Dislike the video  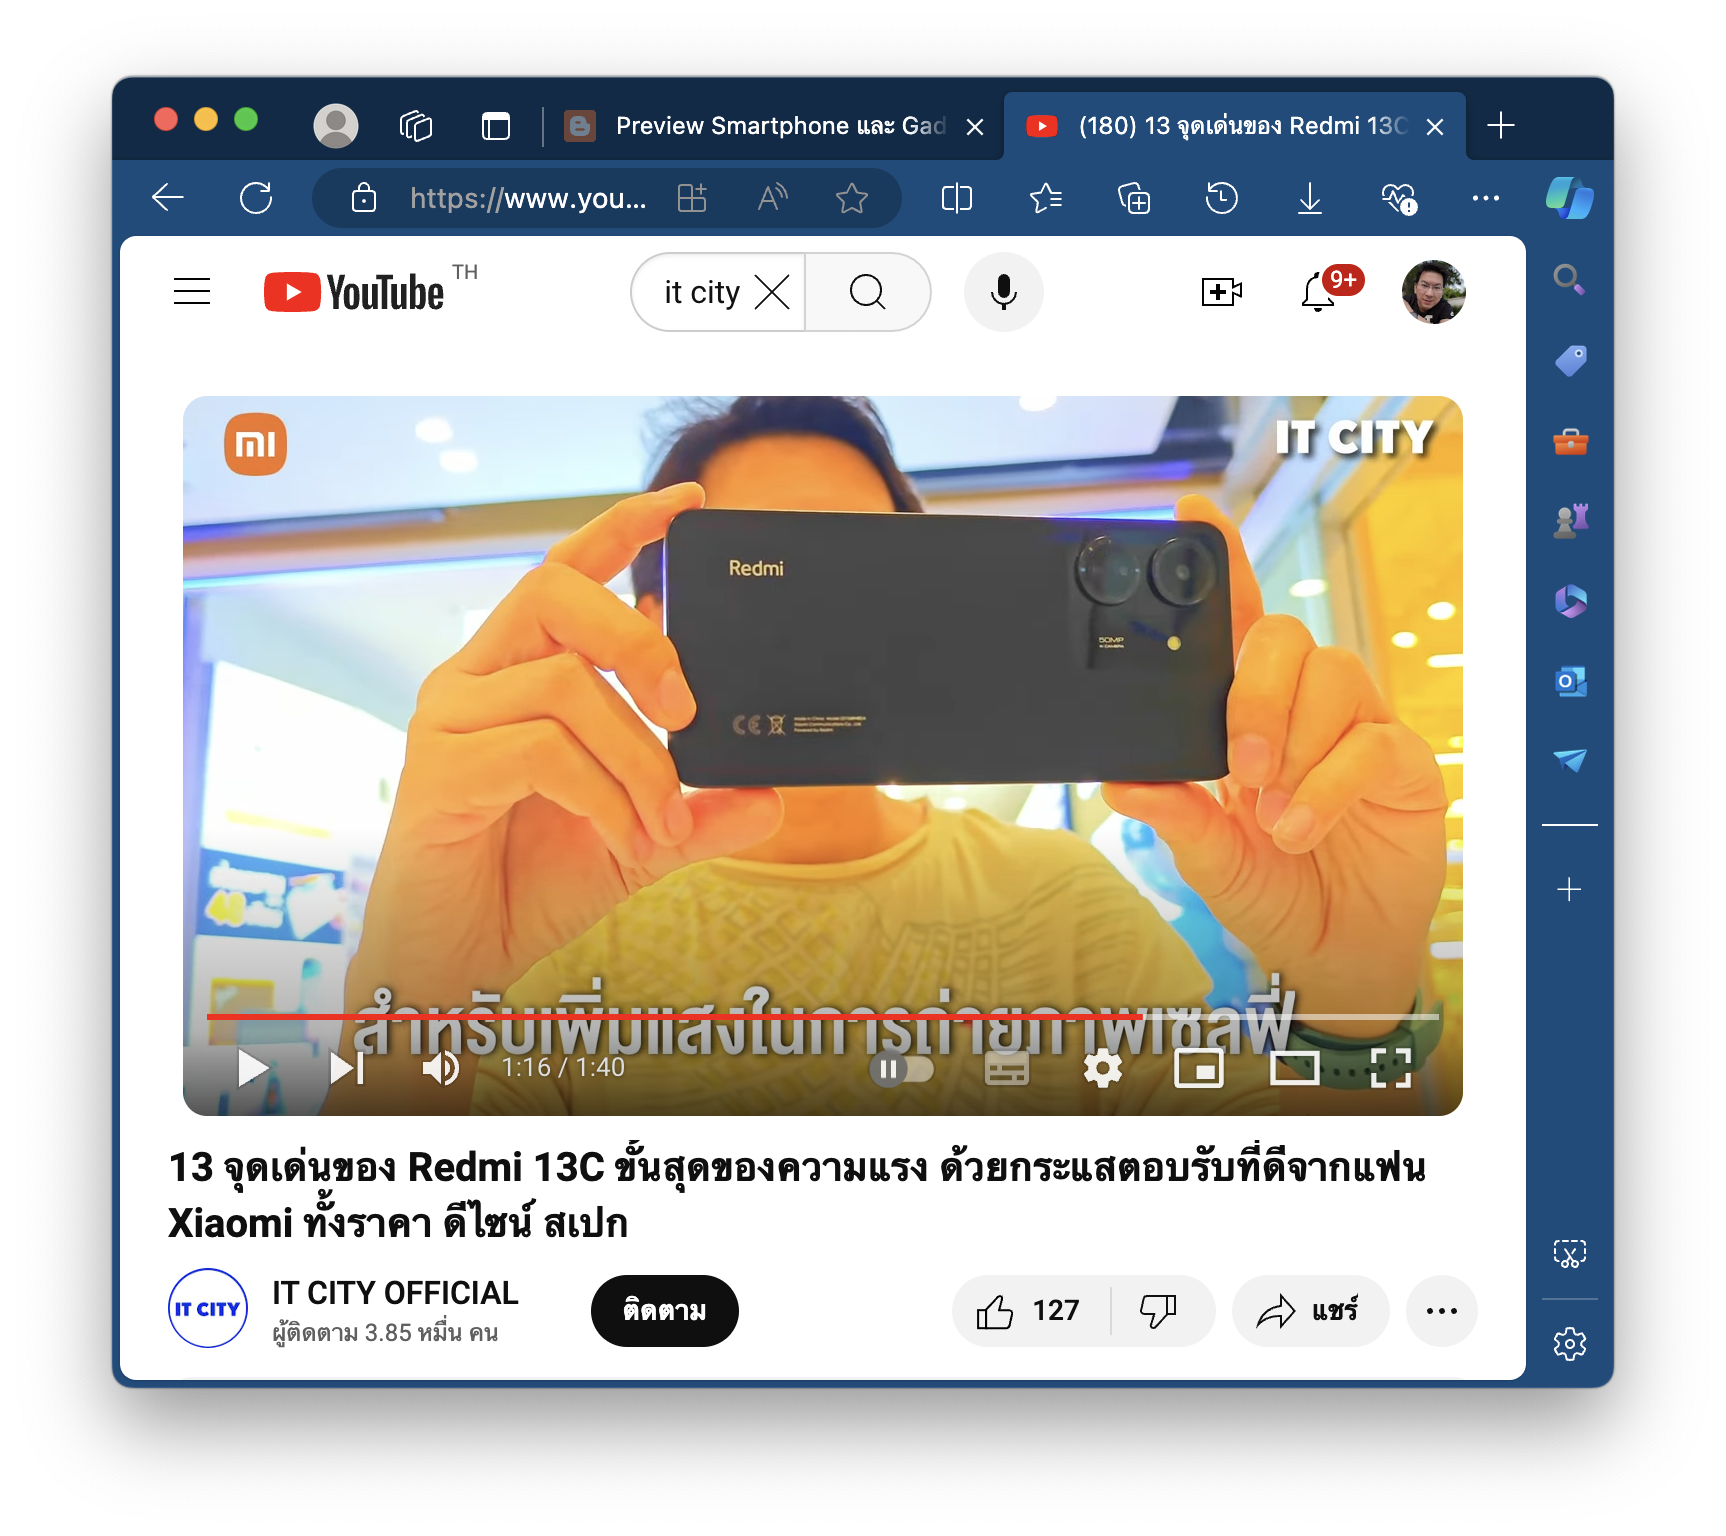click(1162, 1311)
